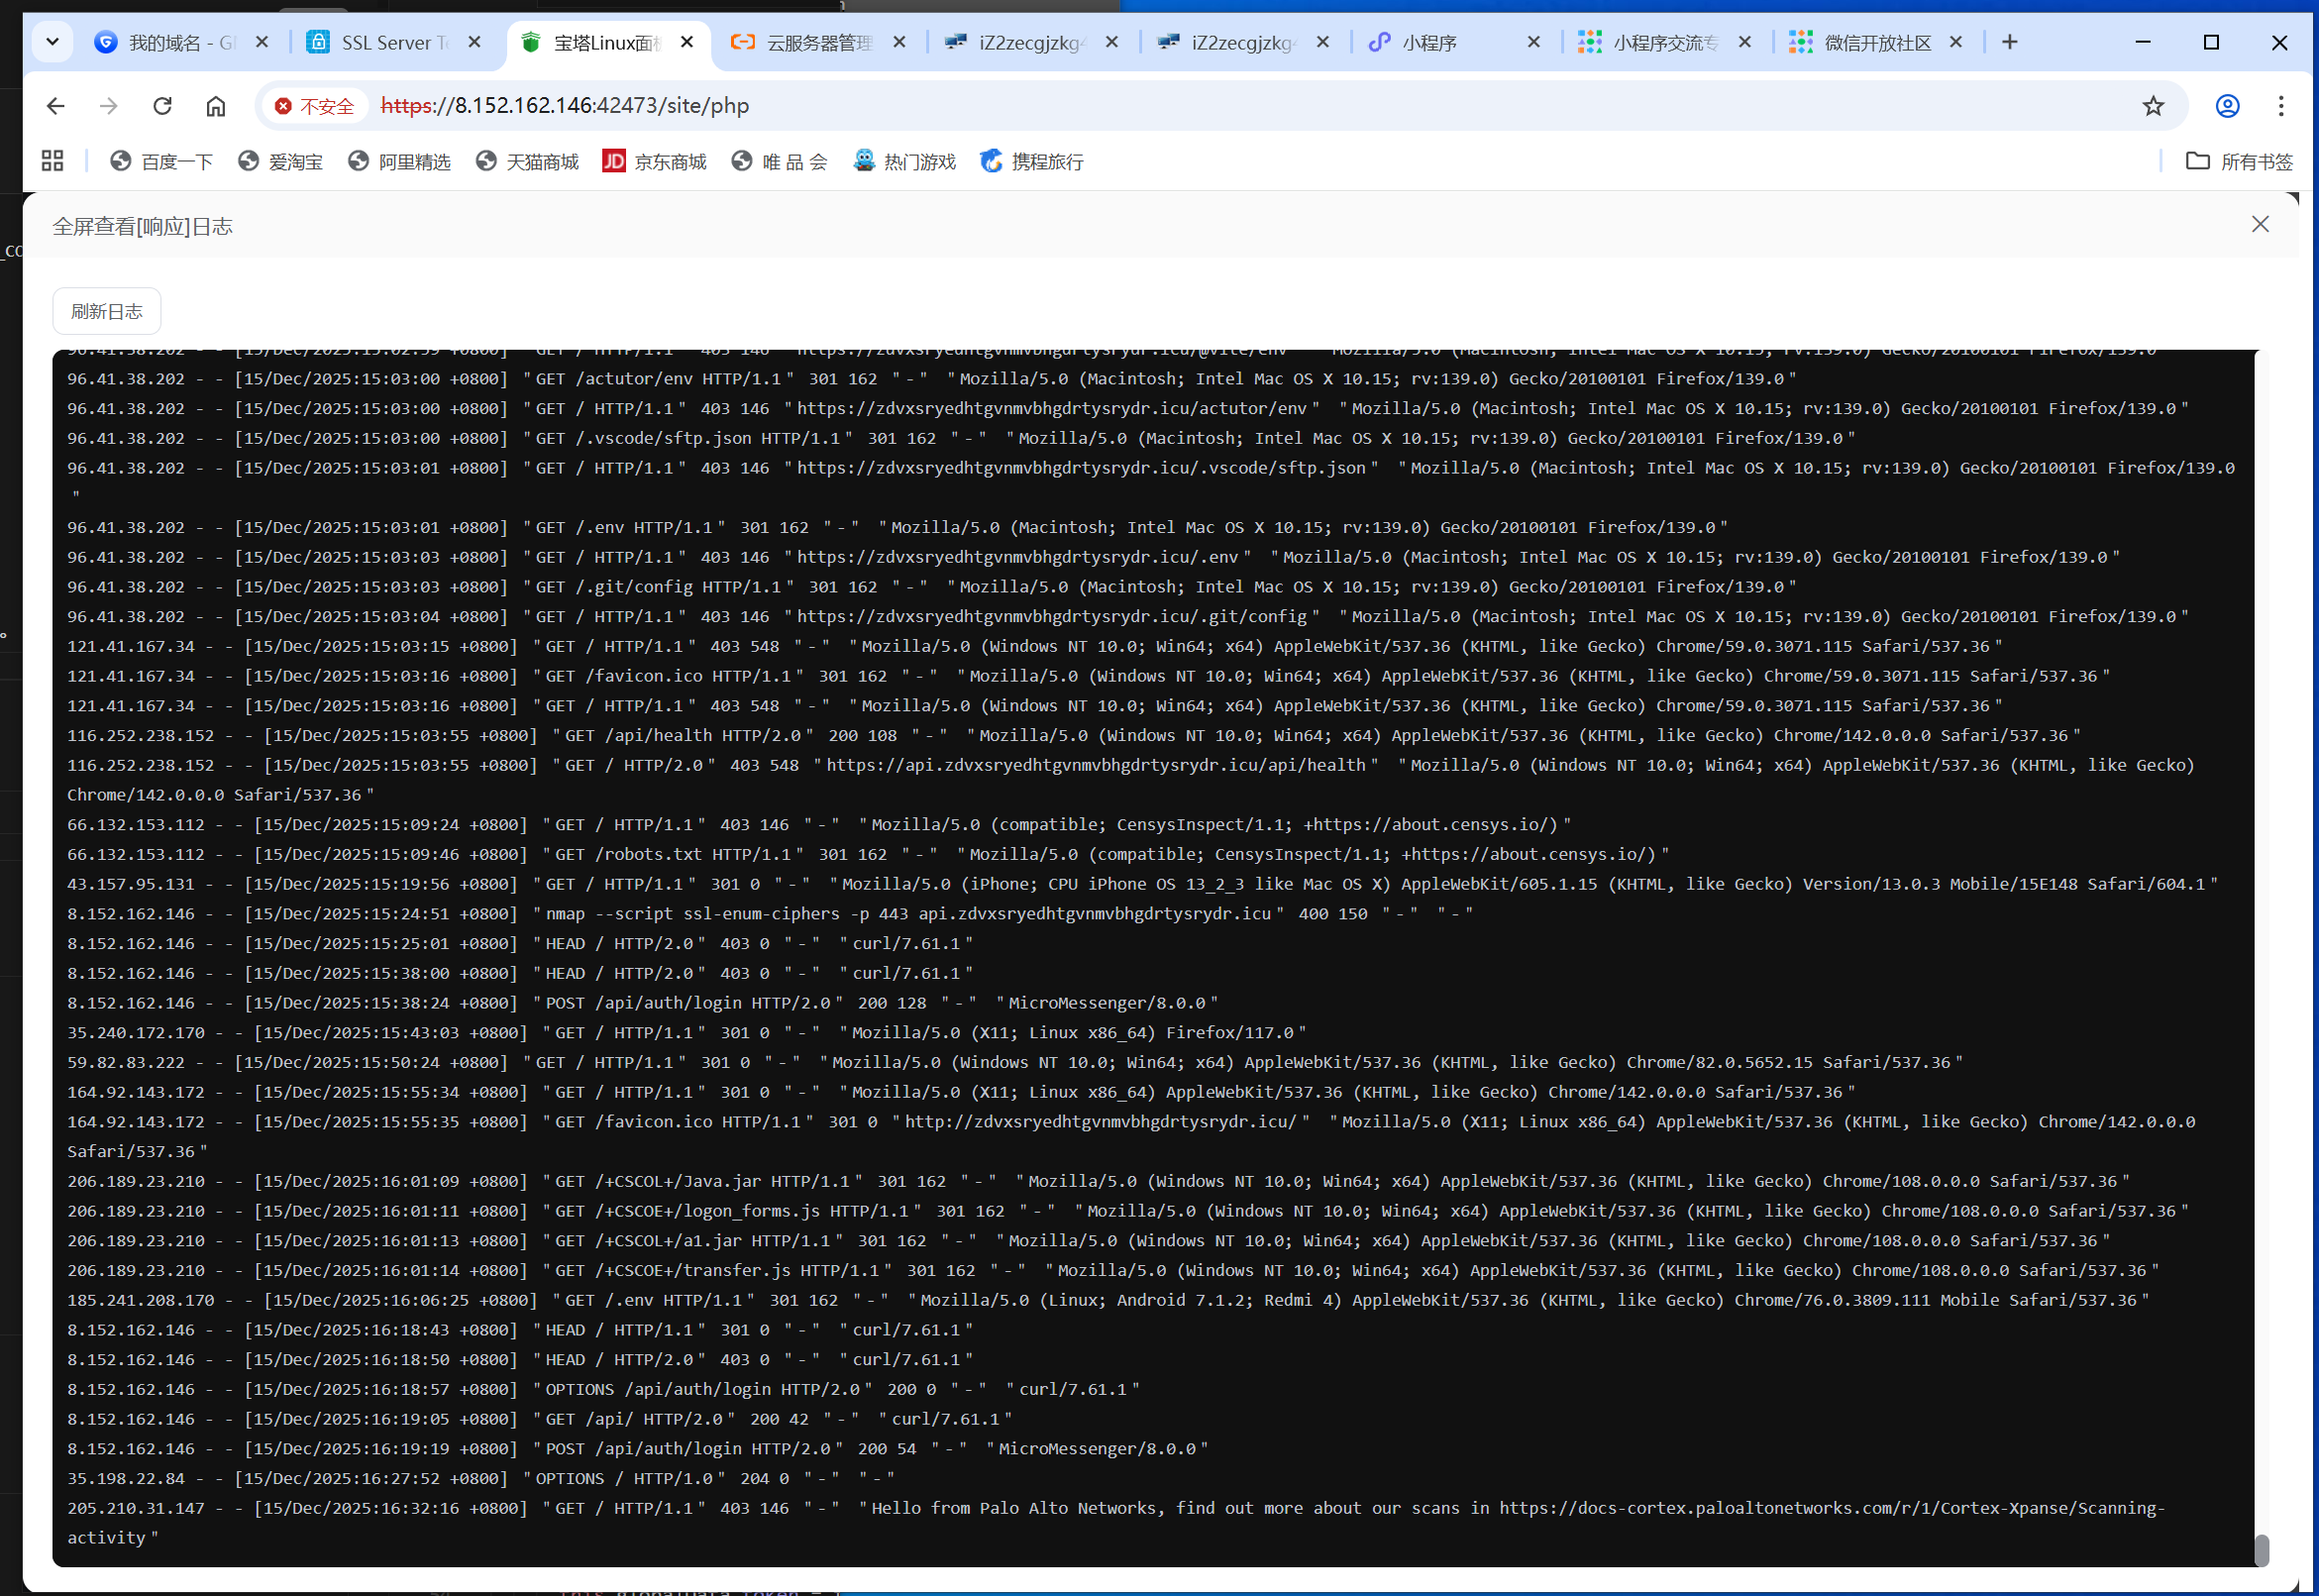Open the 所有书签 bookmarks folder
2319x1596 pixels.
click(2240, 161)
